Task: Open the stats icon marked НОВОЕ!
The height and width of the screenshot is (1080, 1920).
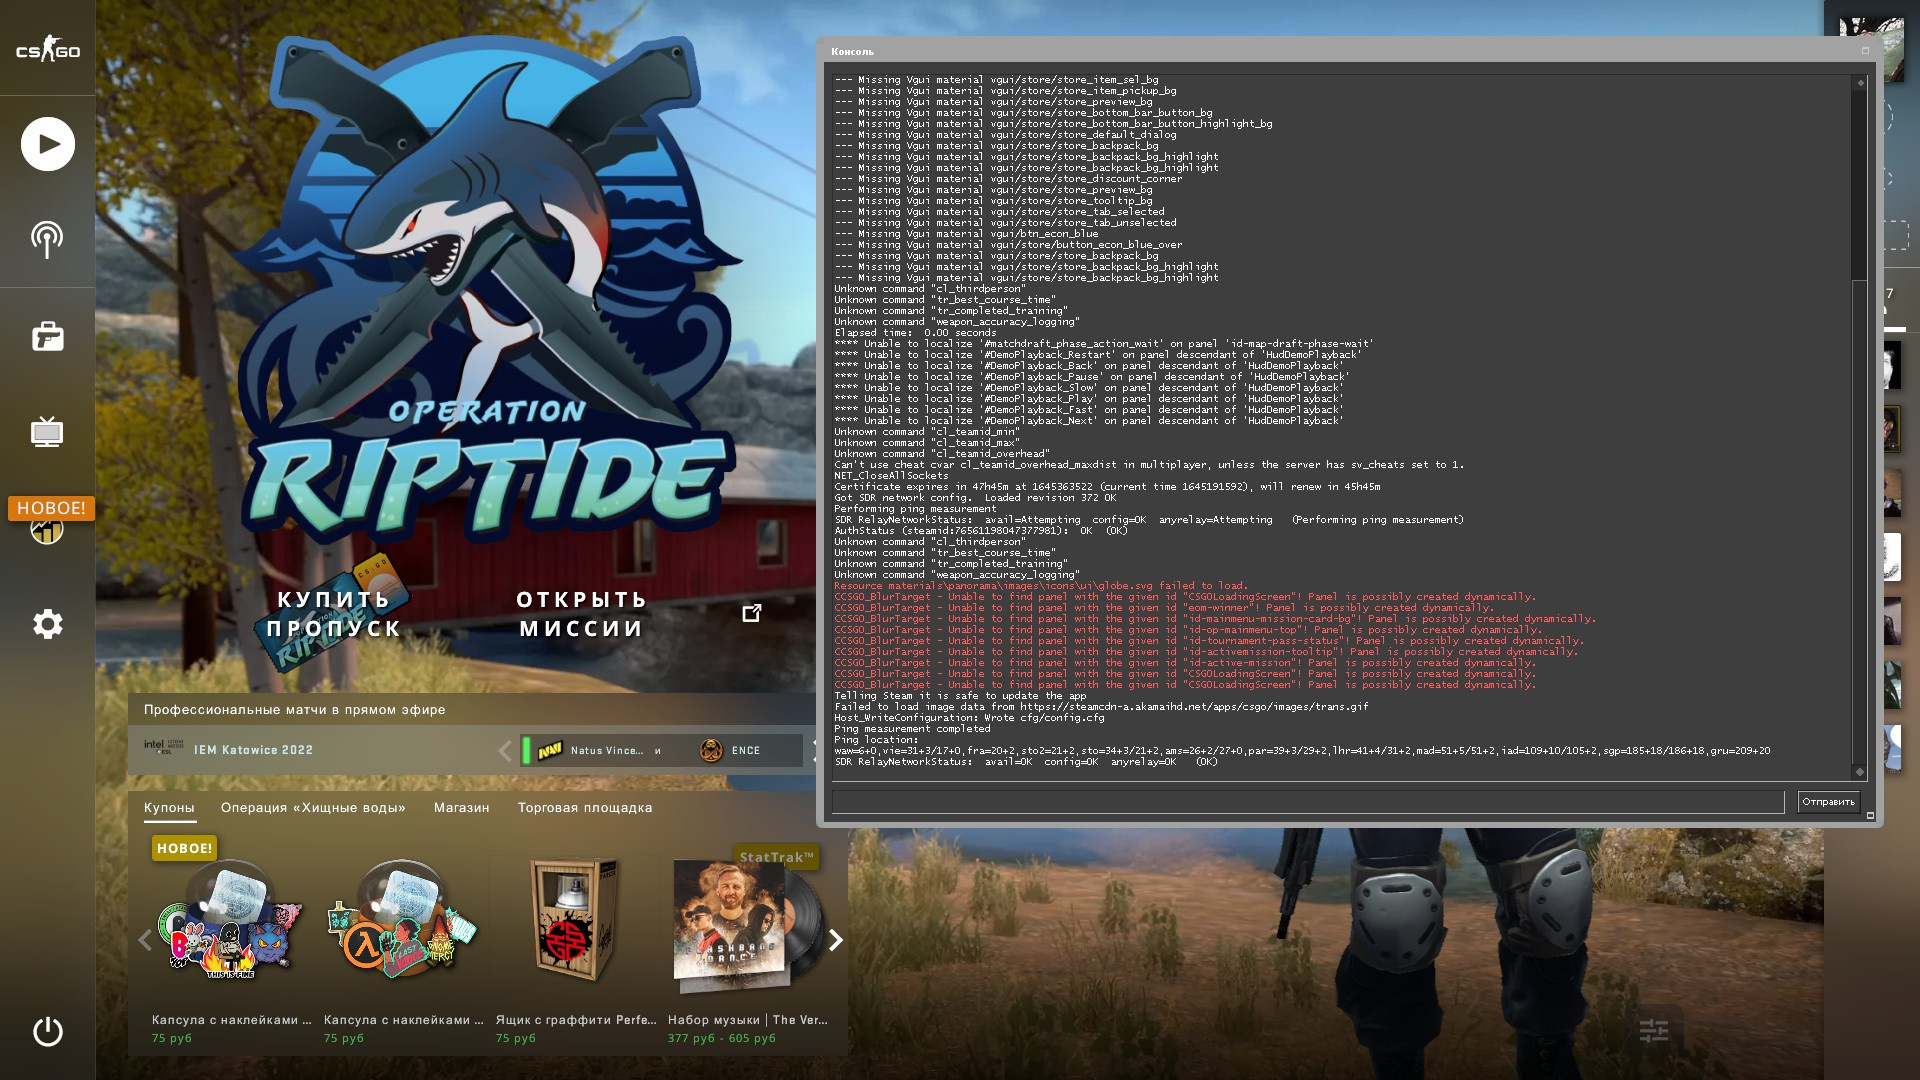Action: point(47,528)
